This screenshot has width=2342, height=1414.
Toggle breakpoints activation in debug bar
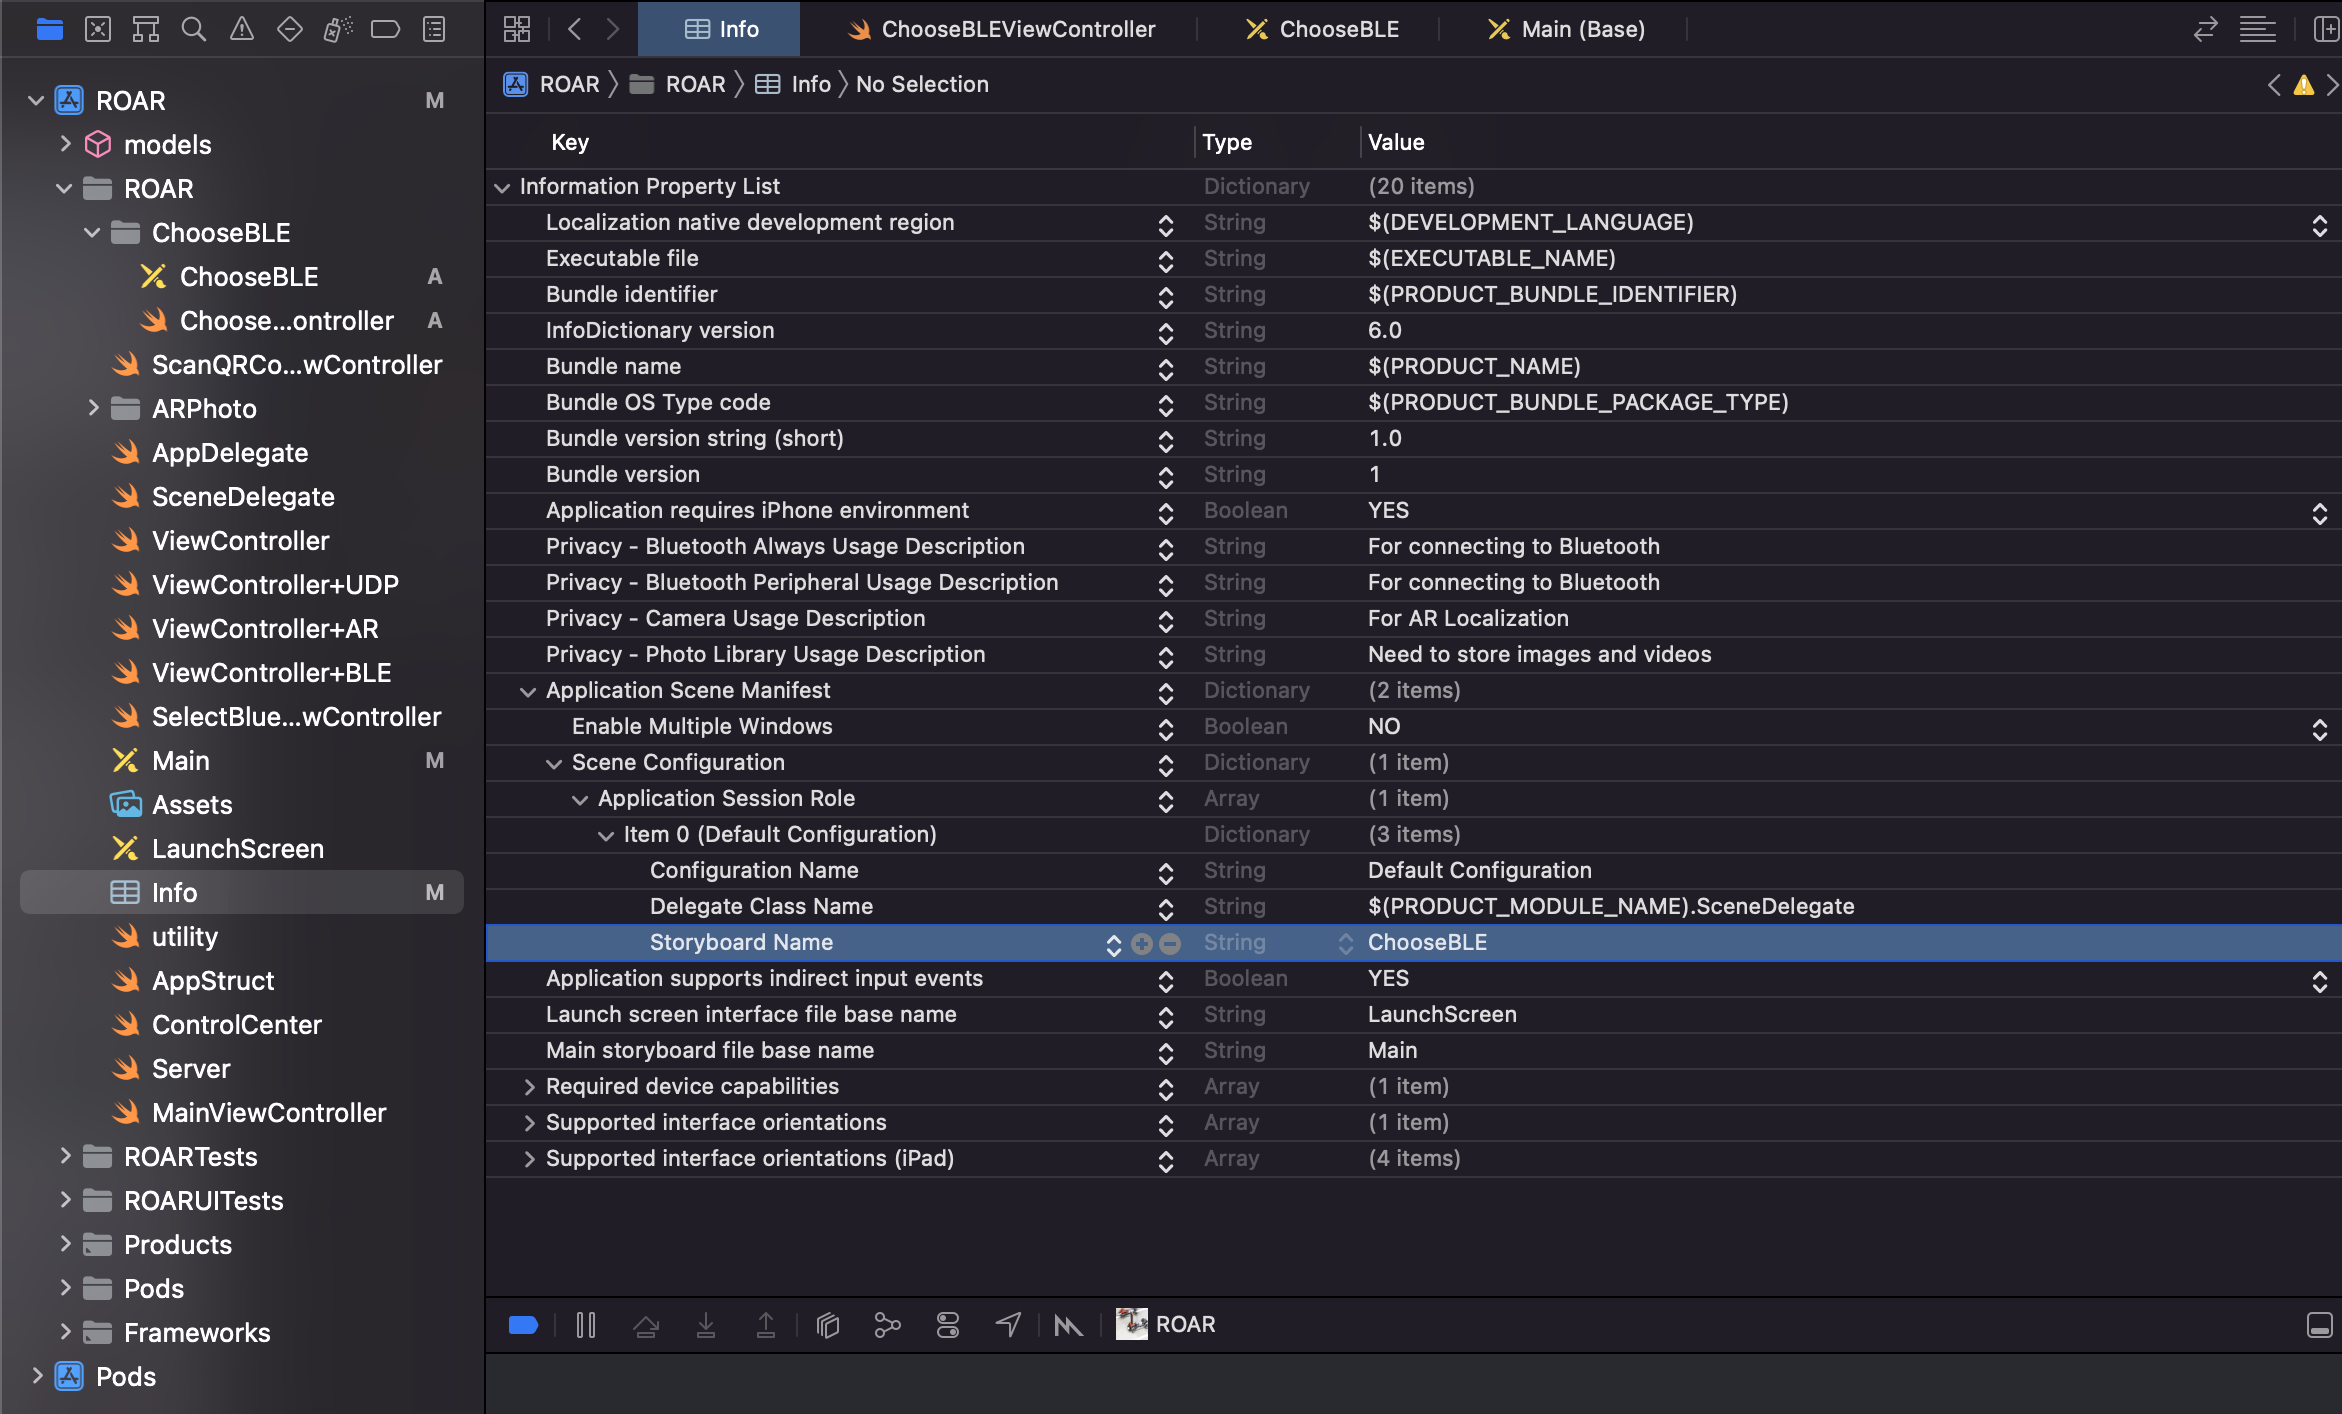(x=523, y=1325)
